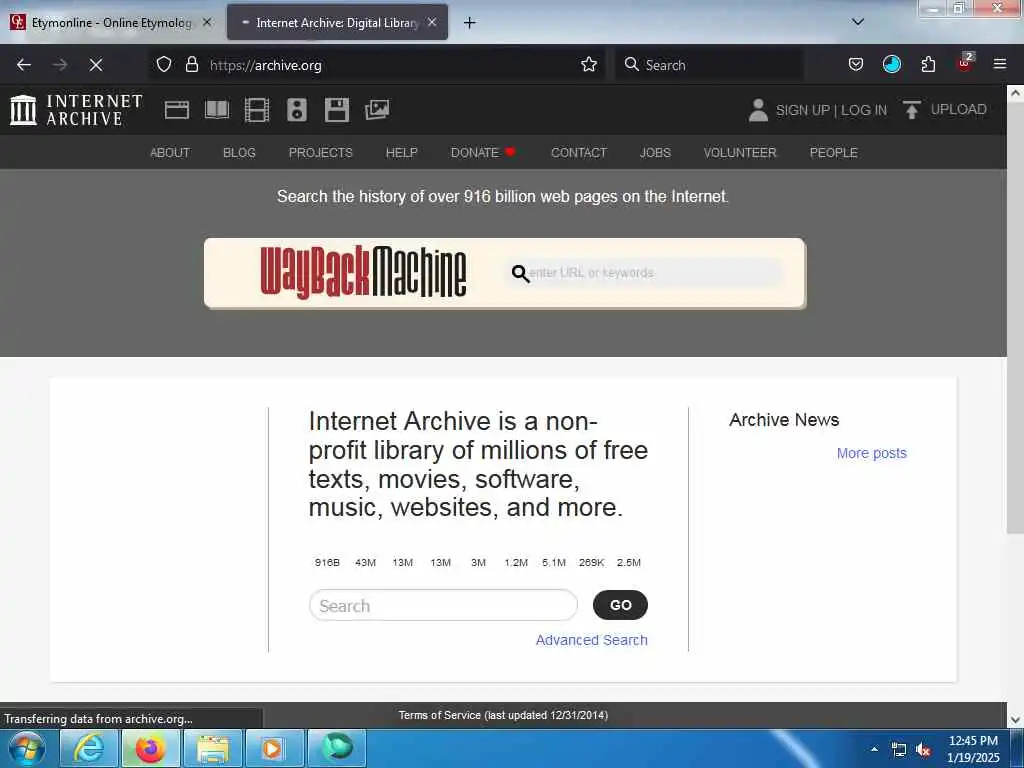Click the Wayback Machine logo
This screenshot has width=1024, height=768.
pos(363,272)
